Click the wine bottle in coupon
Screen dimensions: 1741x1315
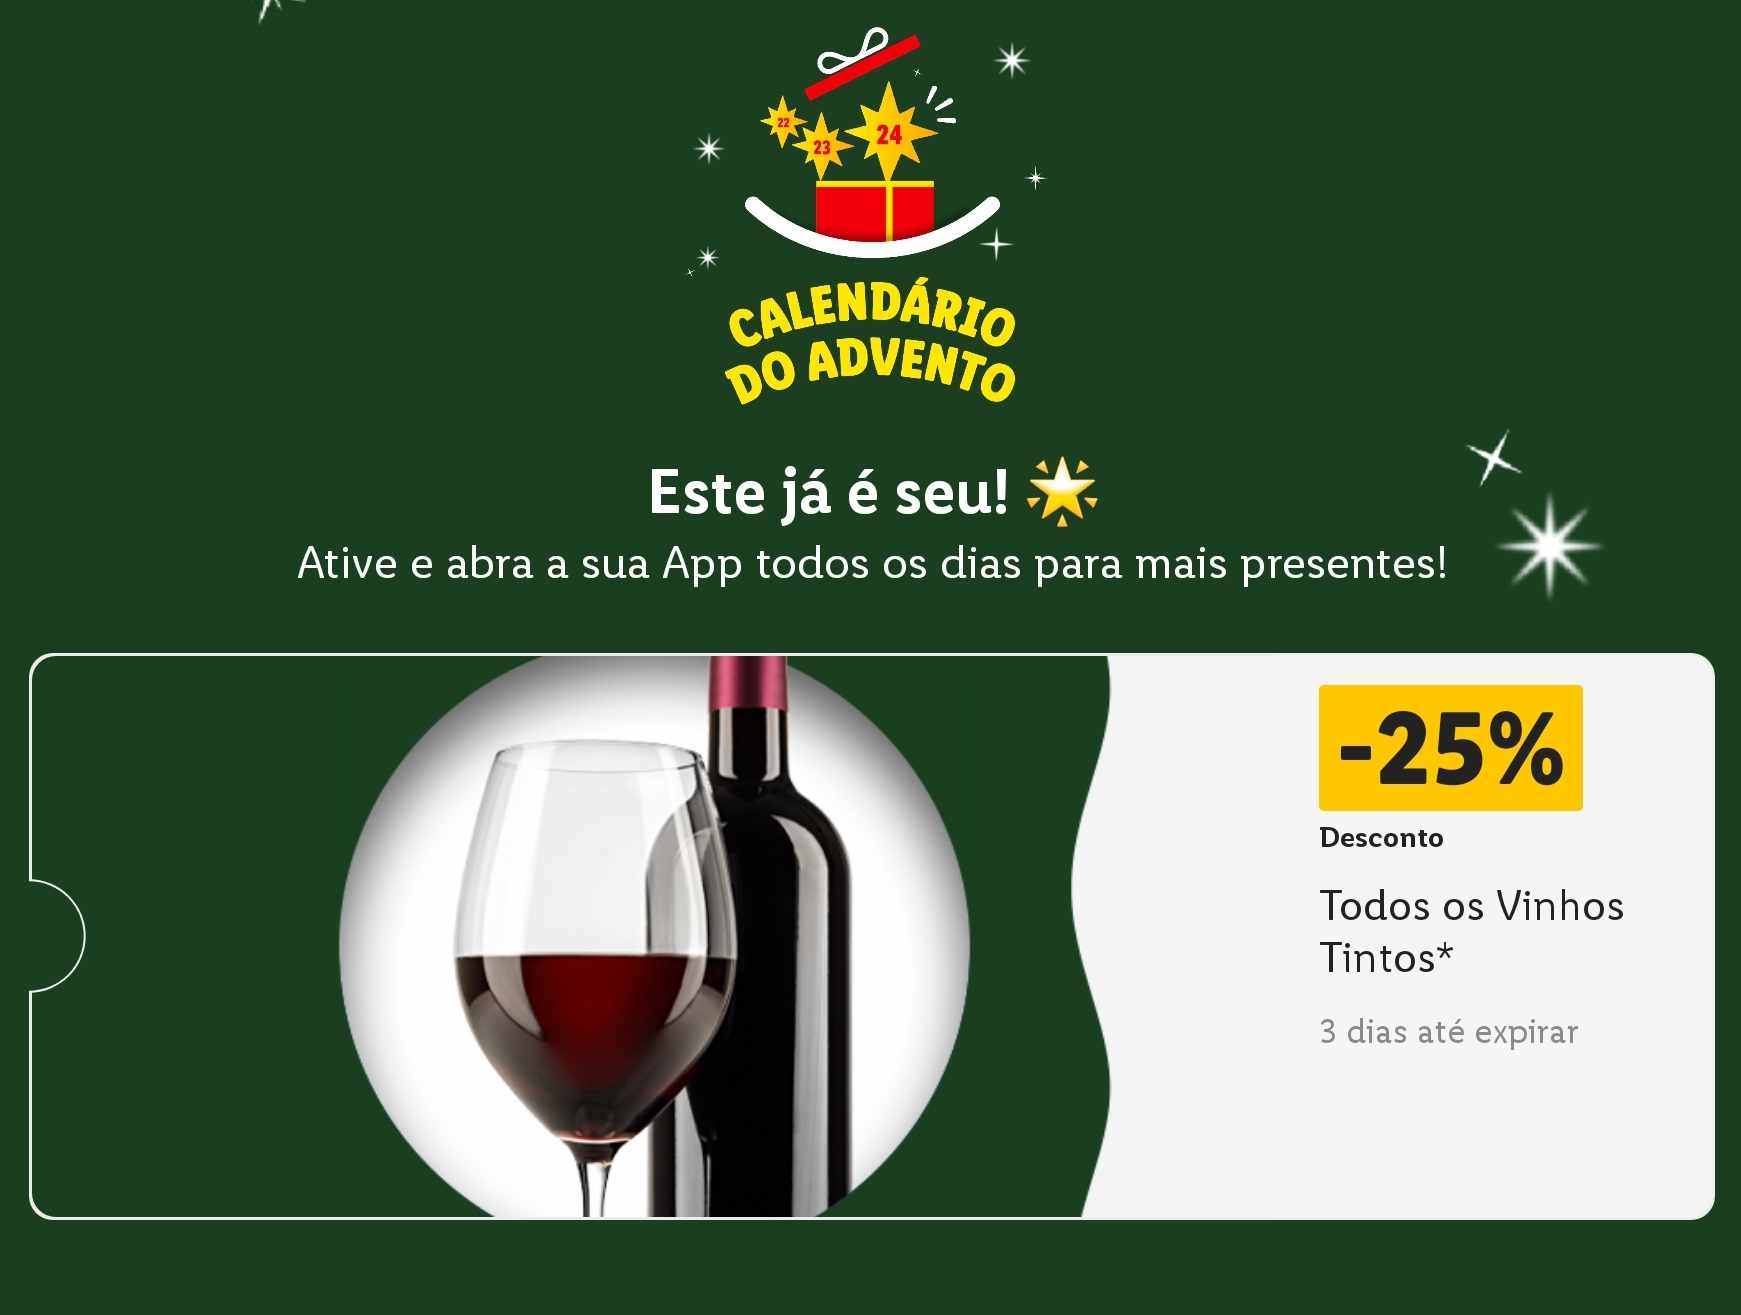tap(772, 935)
